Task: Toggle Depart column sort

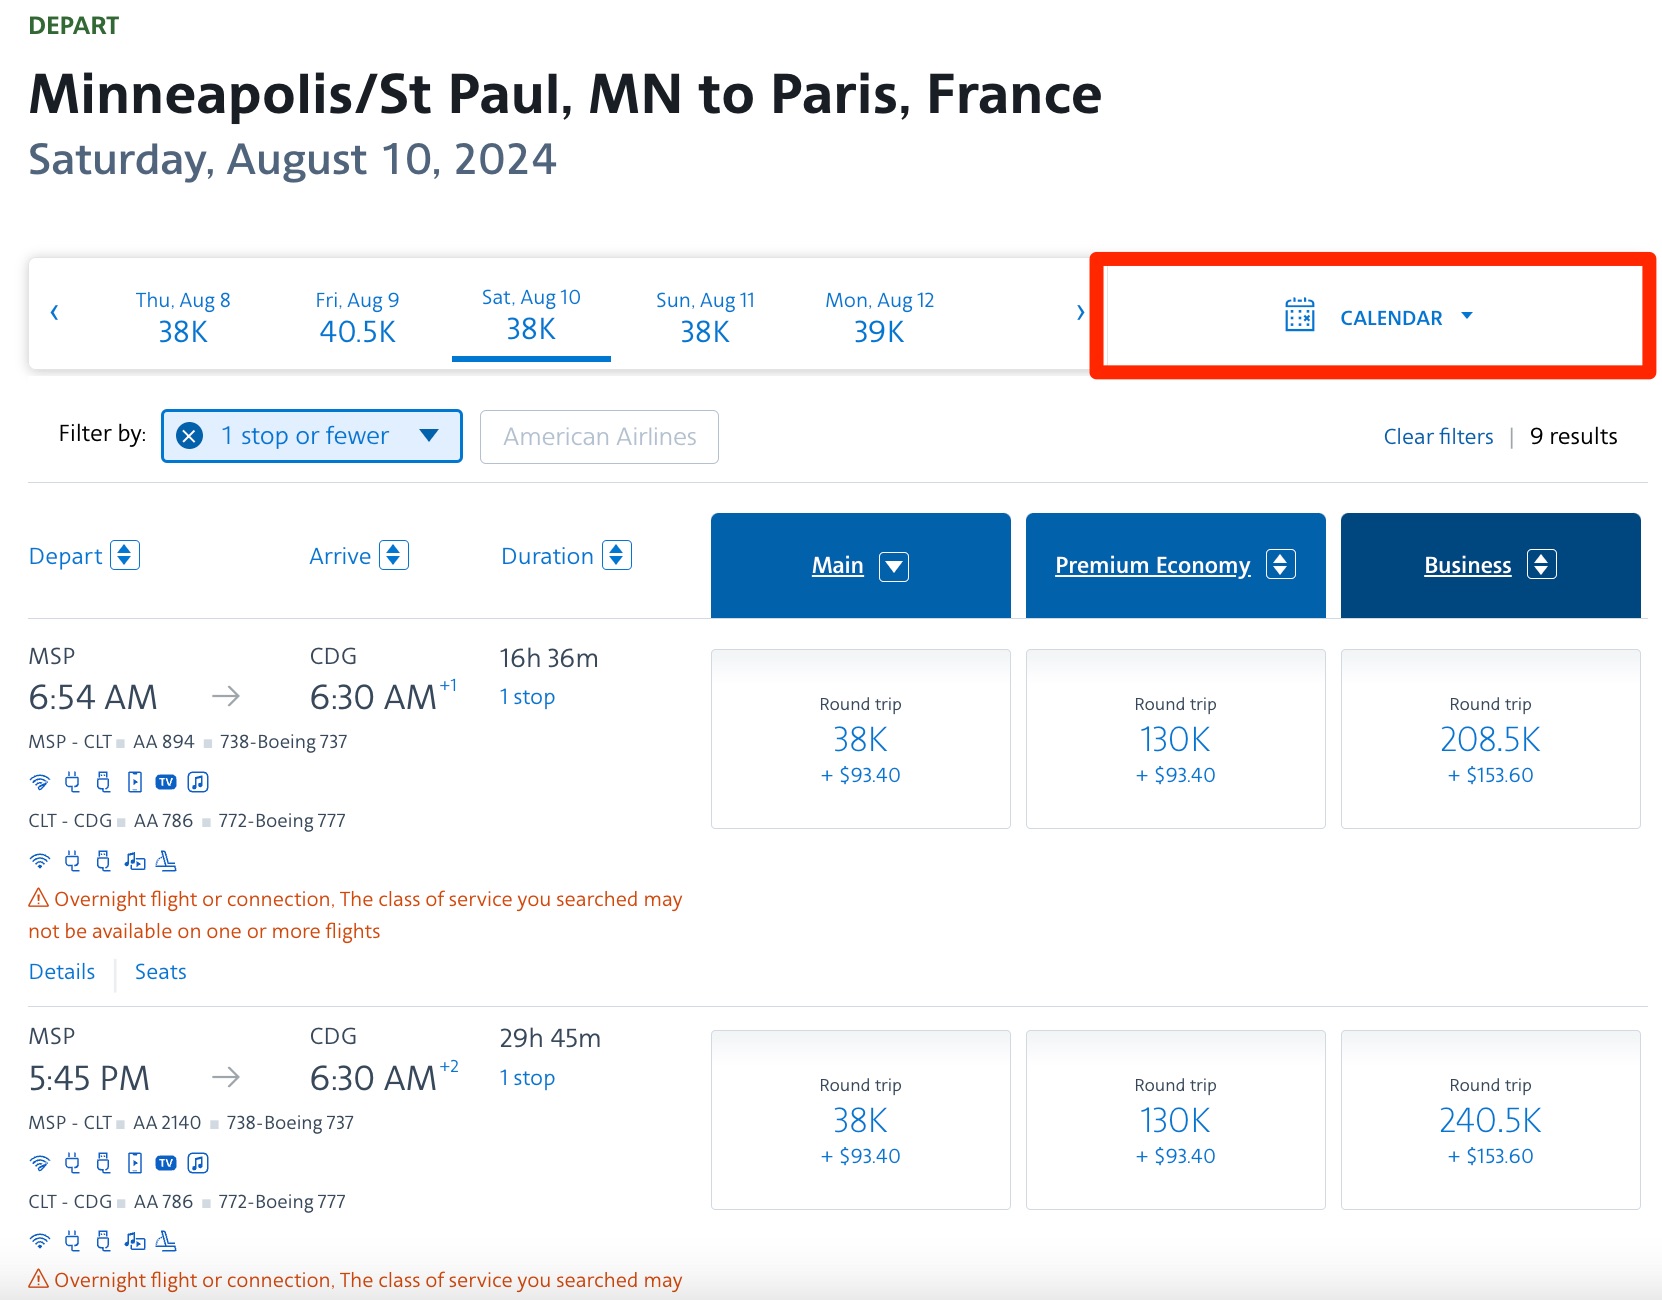Action: pos(124,555)
